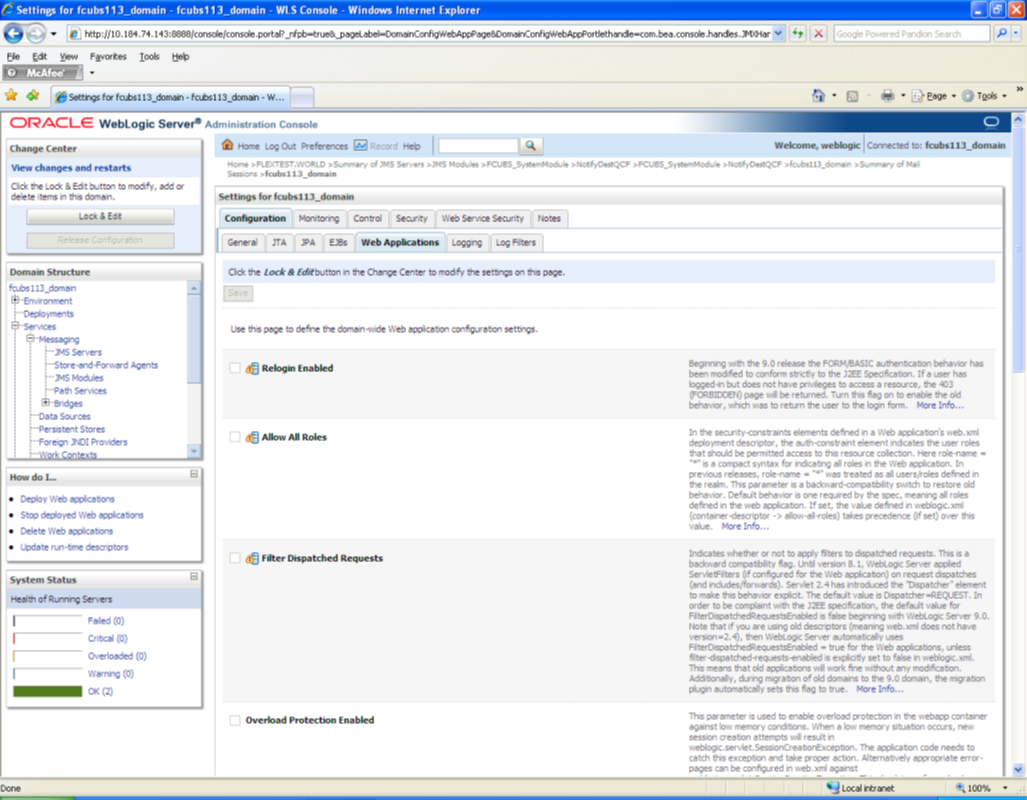Click the Local intranet zone icon
This screenshot has height=800, width=1027.
832,788
